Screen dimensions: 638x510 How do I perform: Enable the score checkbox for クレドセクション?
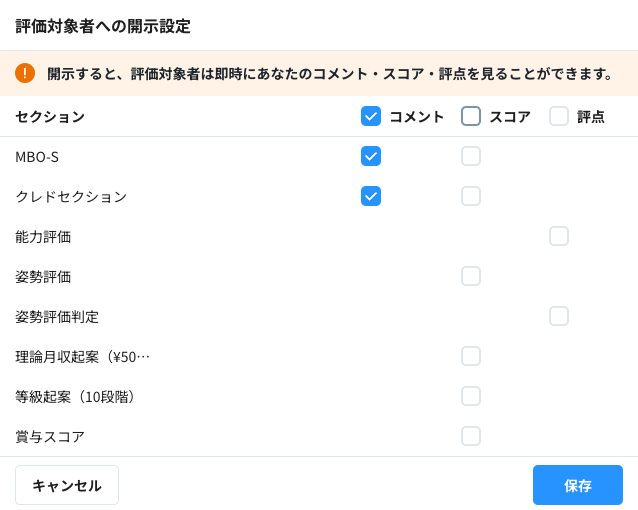(x=471, y=196)
